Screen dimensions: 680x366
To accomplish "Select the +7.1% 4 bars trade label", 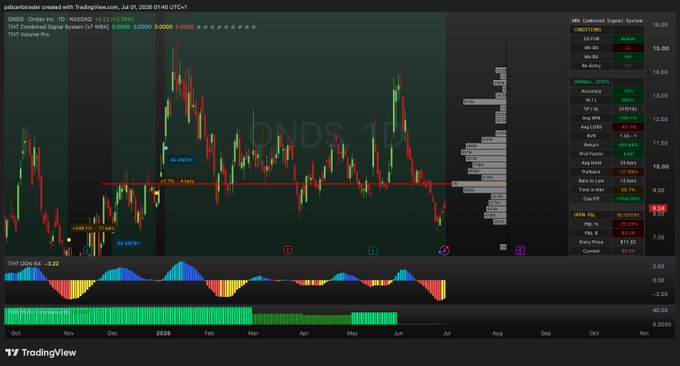I will [177, 181].
